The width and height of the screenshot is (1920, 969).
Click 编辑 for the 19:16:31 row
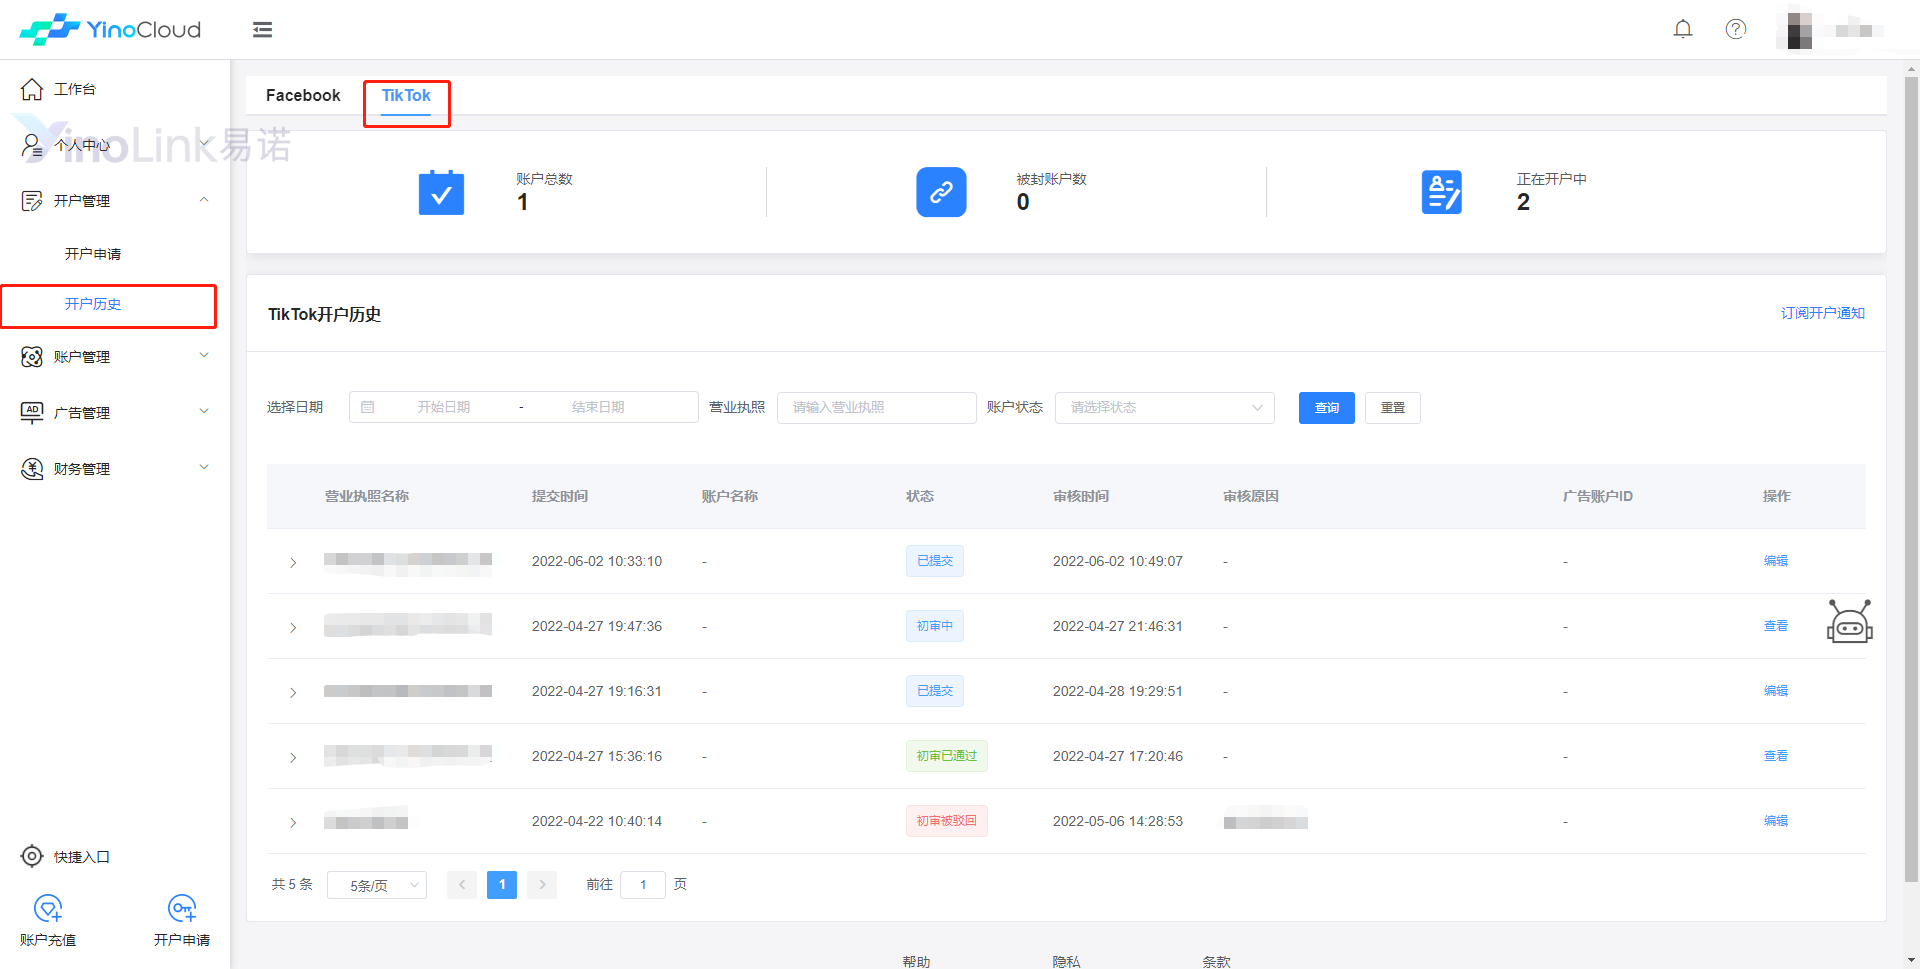(x=1776, y=691)
